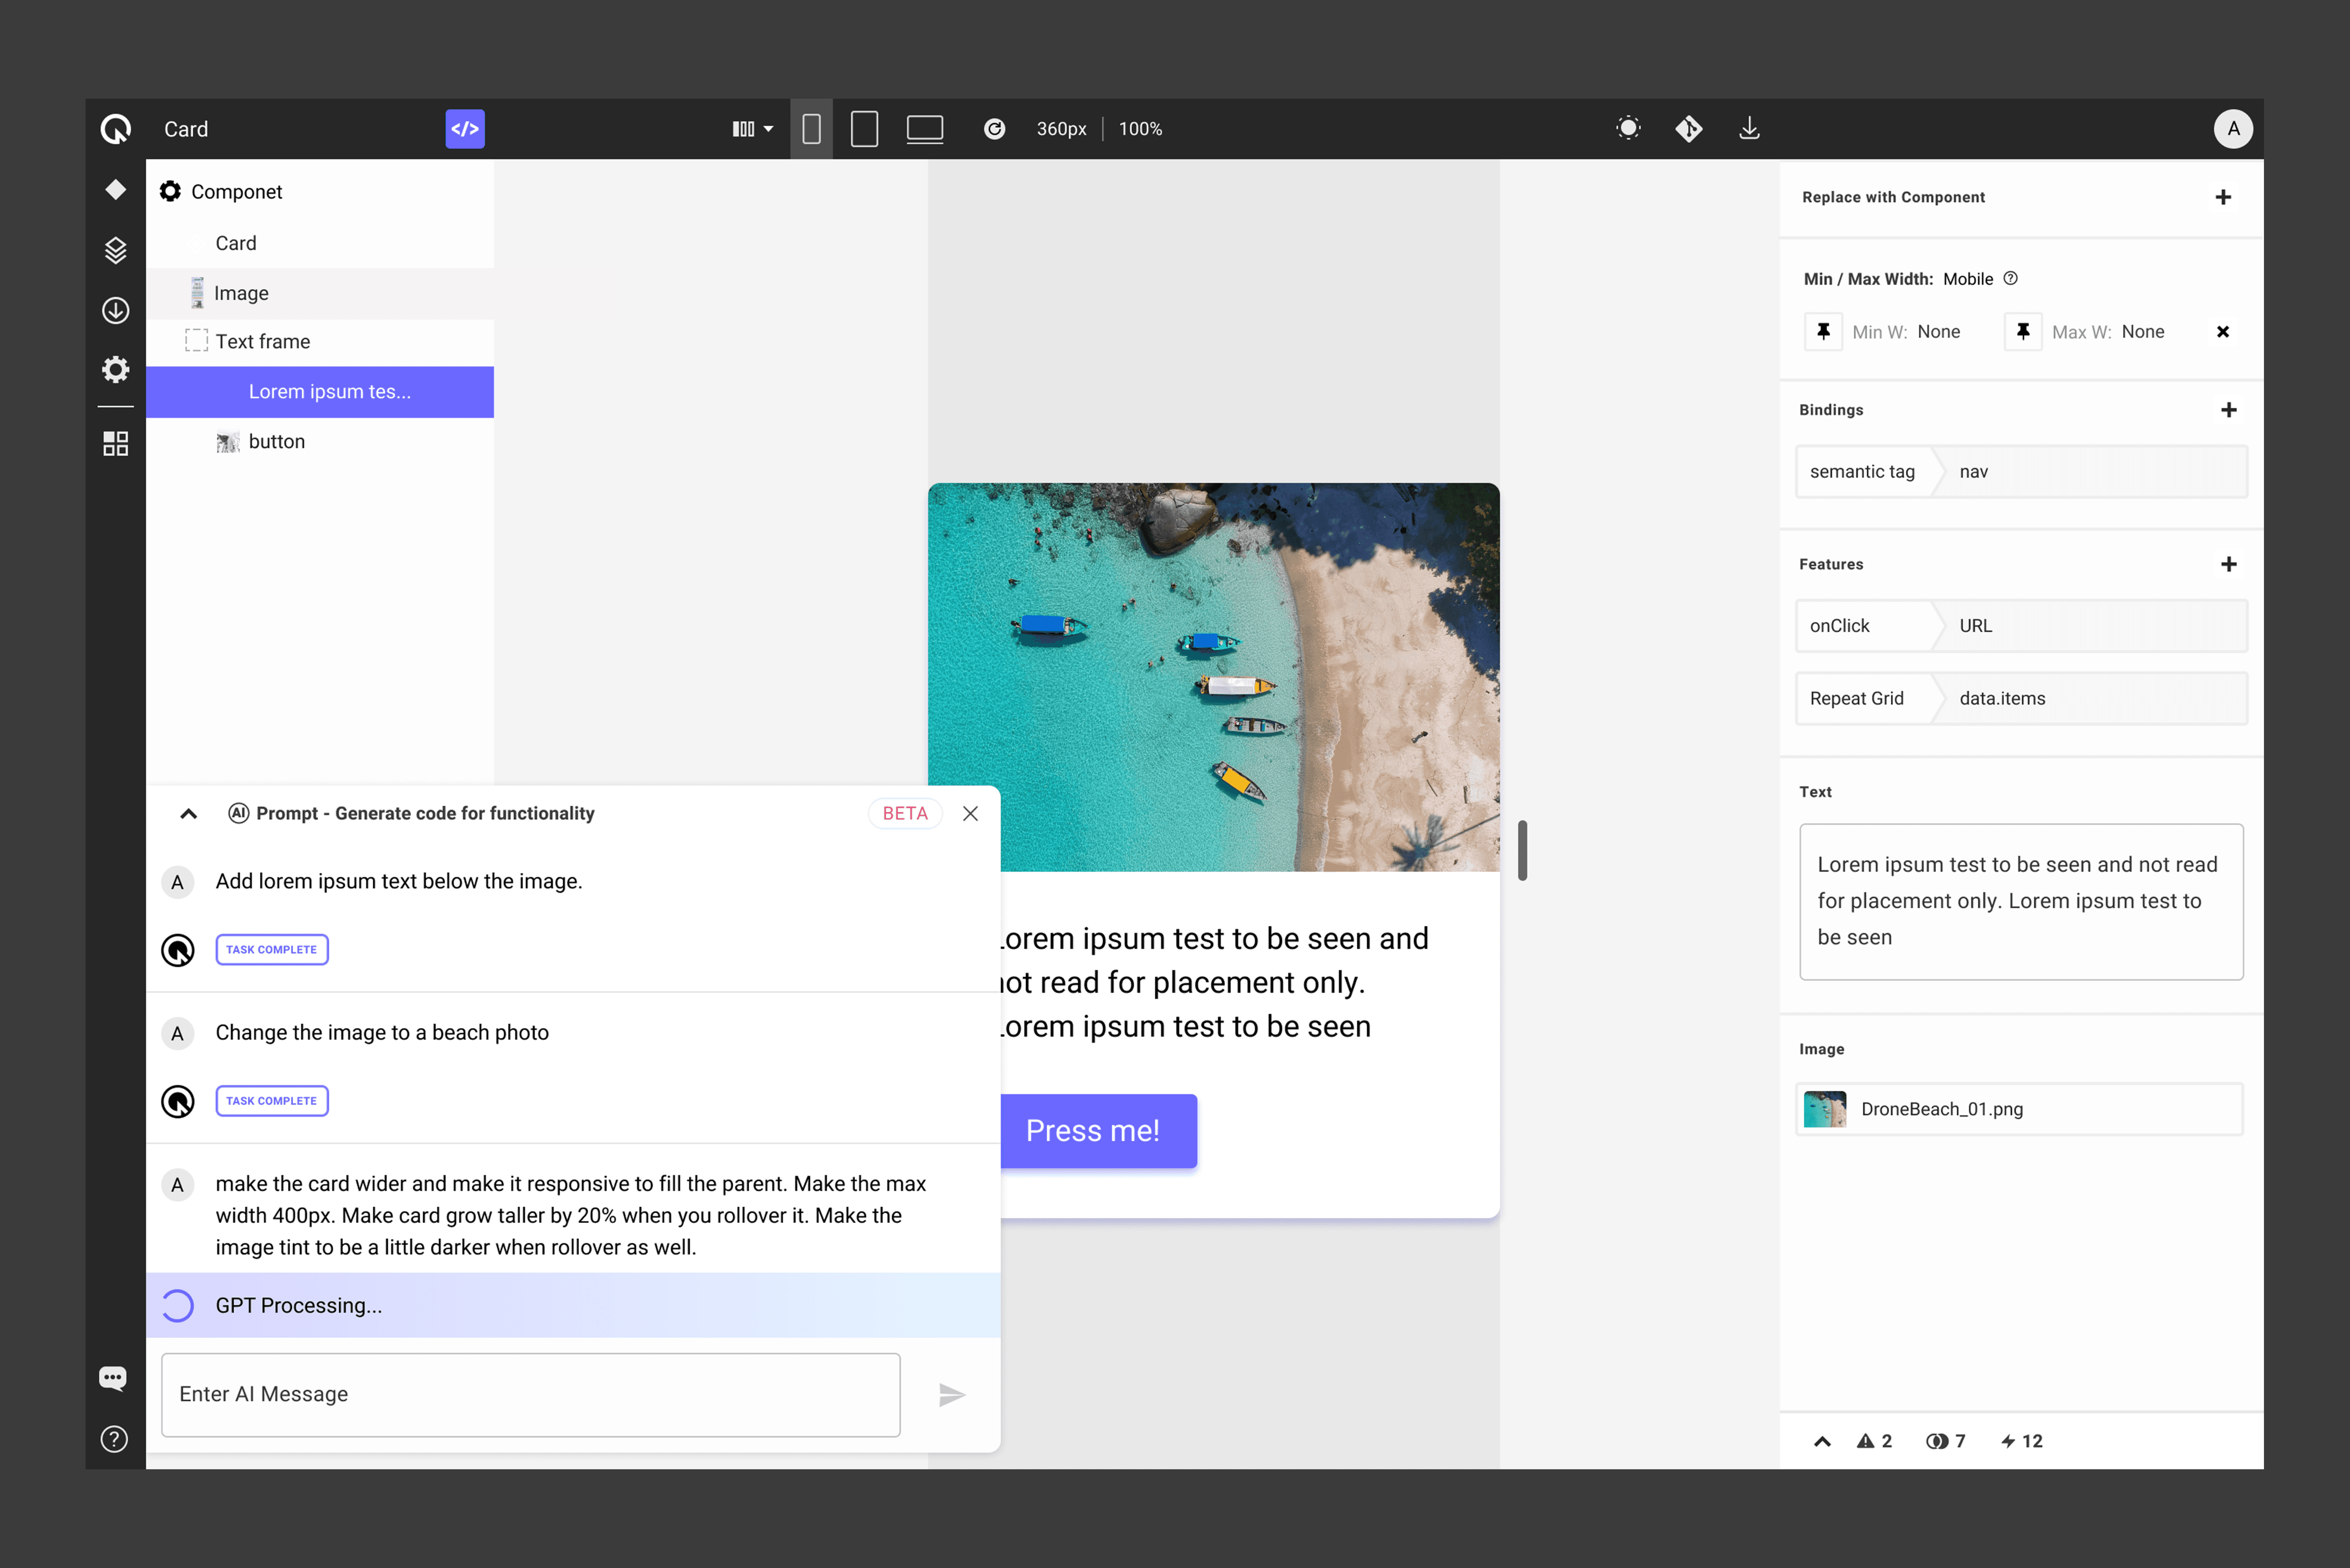Screen dimensions: 2350x1568
Task: Toggle the light/dark theme sun icon
Action: pos(1628,129)
